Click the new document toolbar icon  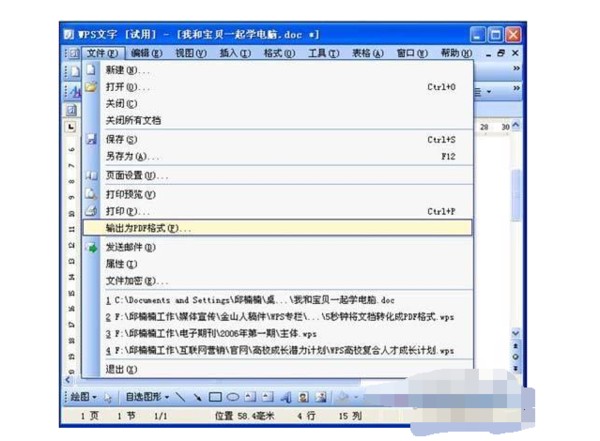pyautogui.click(x=75, y=71)
